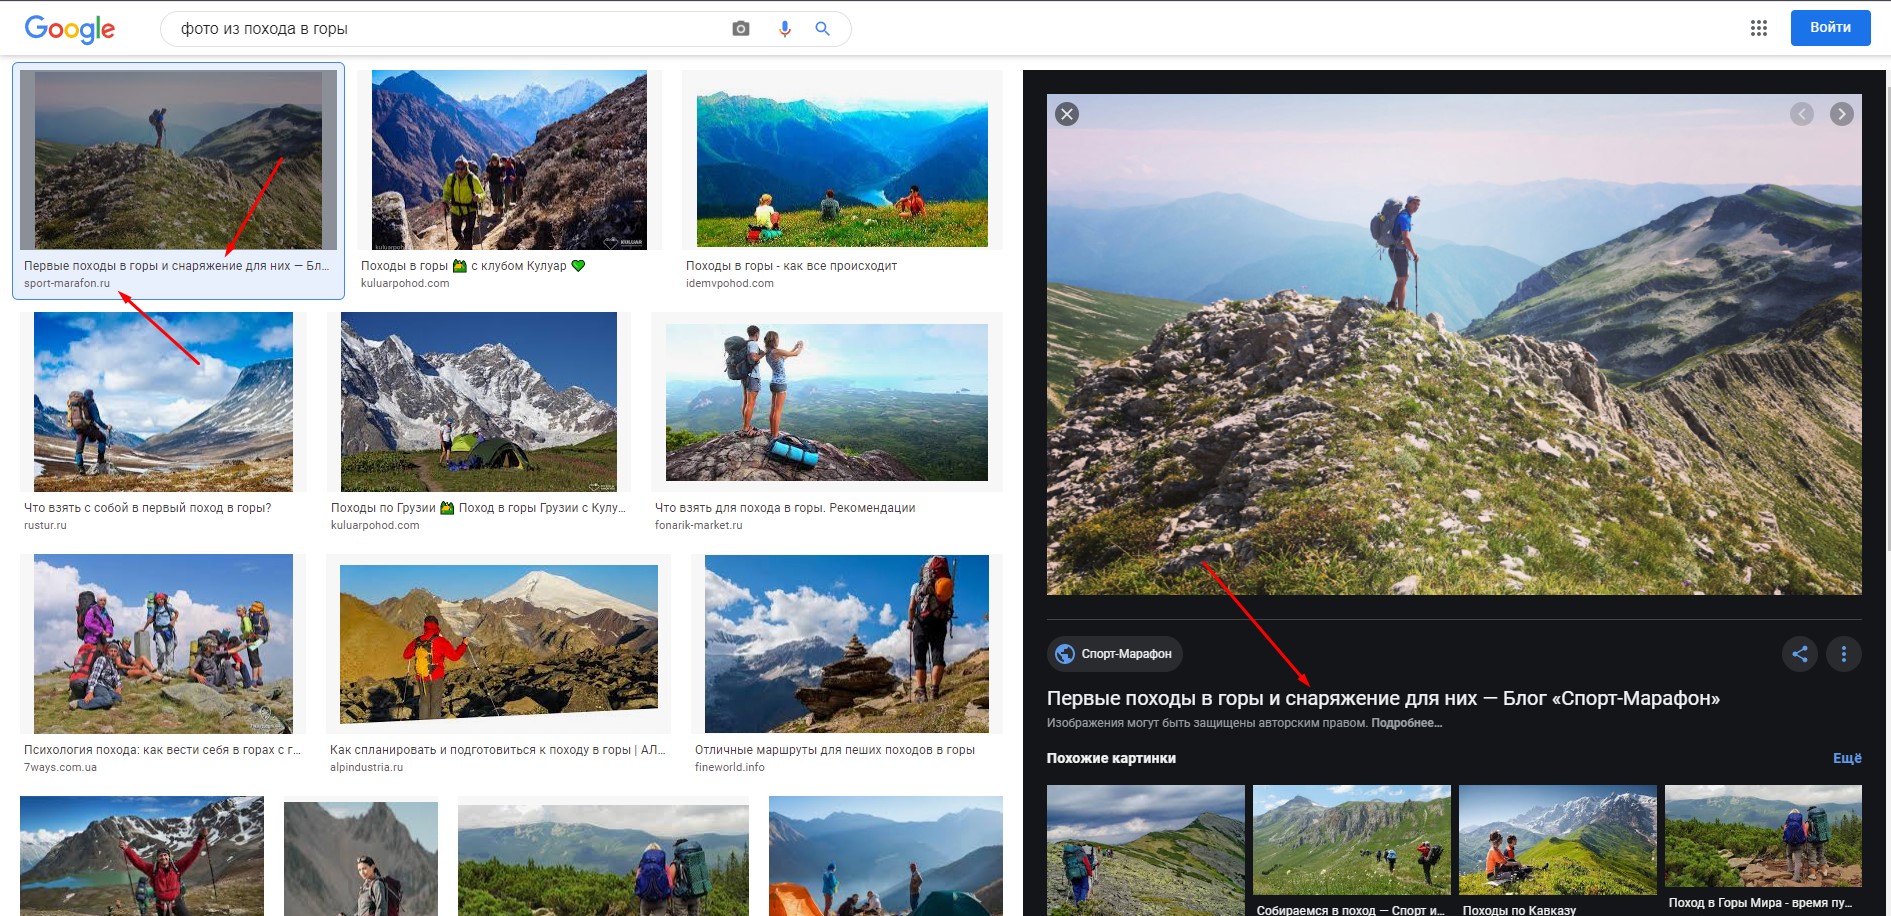1891x916 pixels.
Task: Click the search query input field
Action: coord(450,29)
